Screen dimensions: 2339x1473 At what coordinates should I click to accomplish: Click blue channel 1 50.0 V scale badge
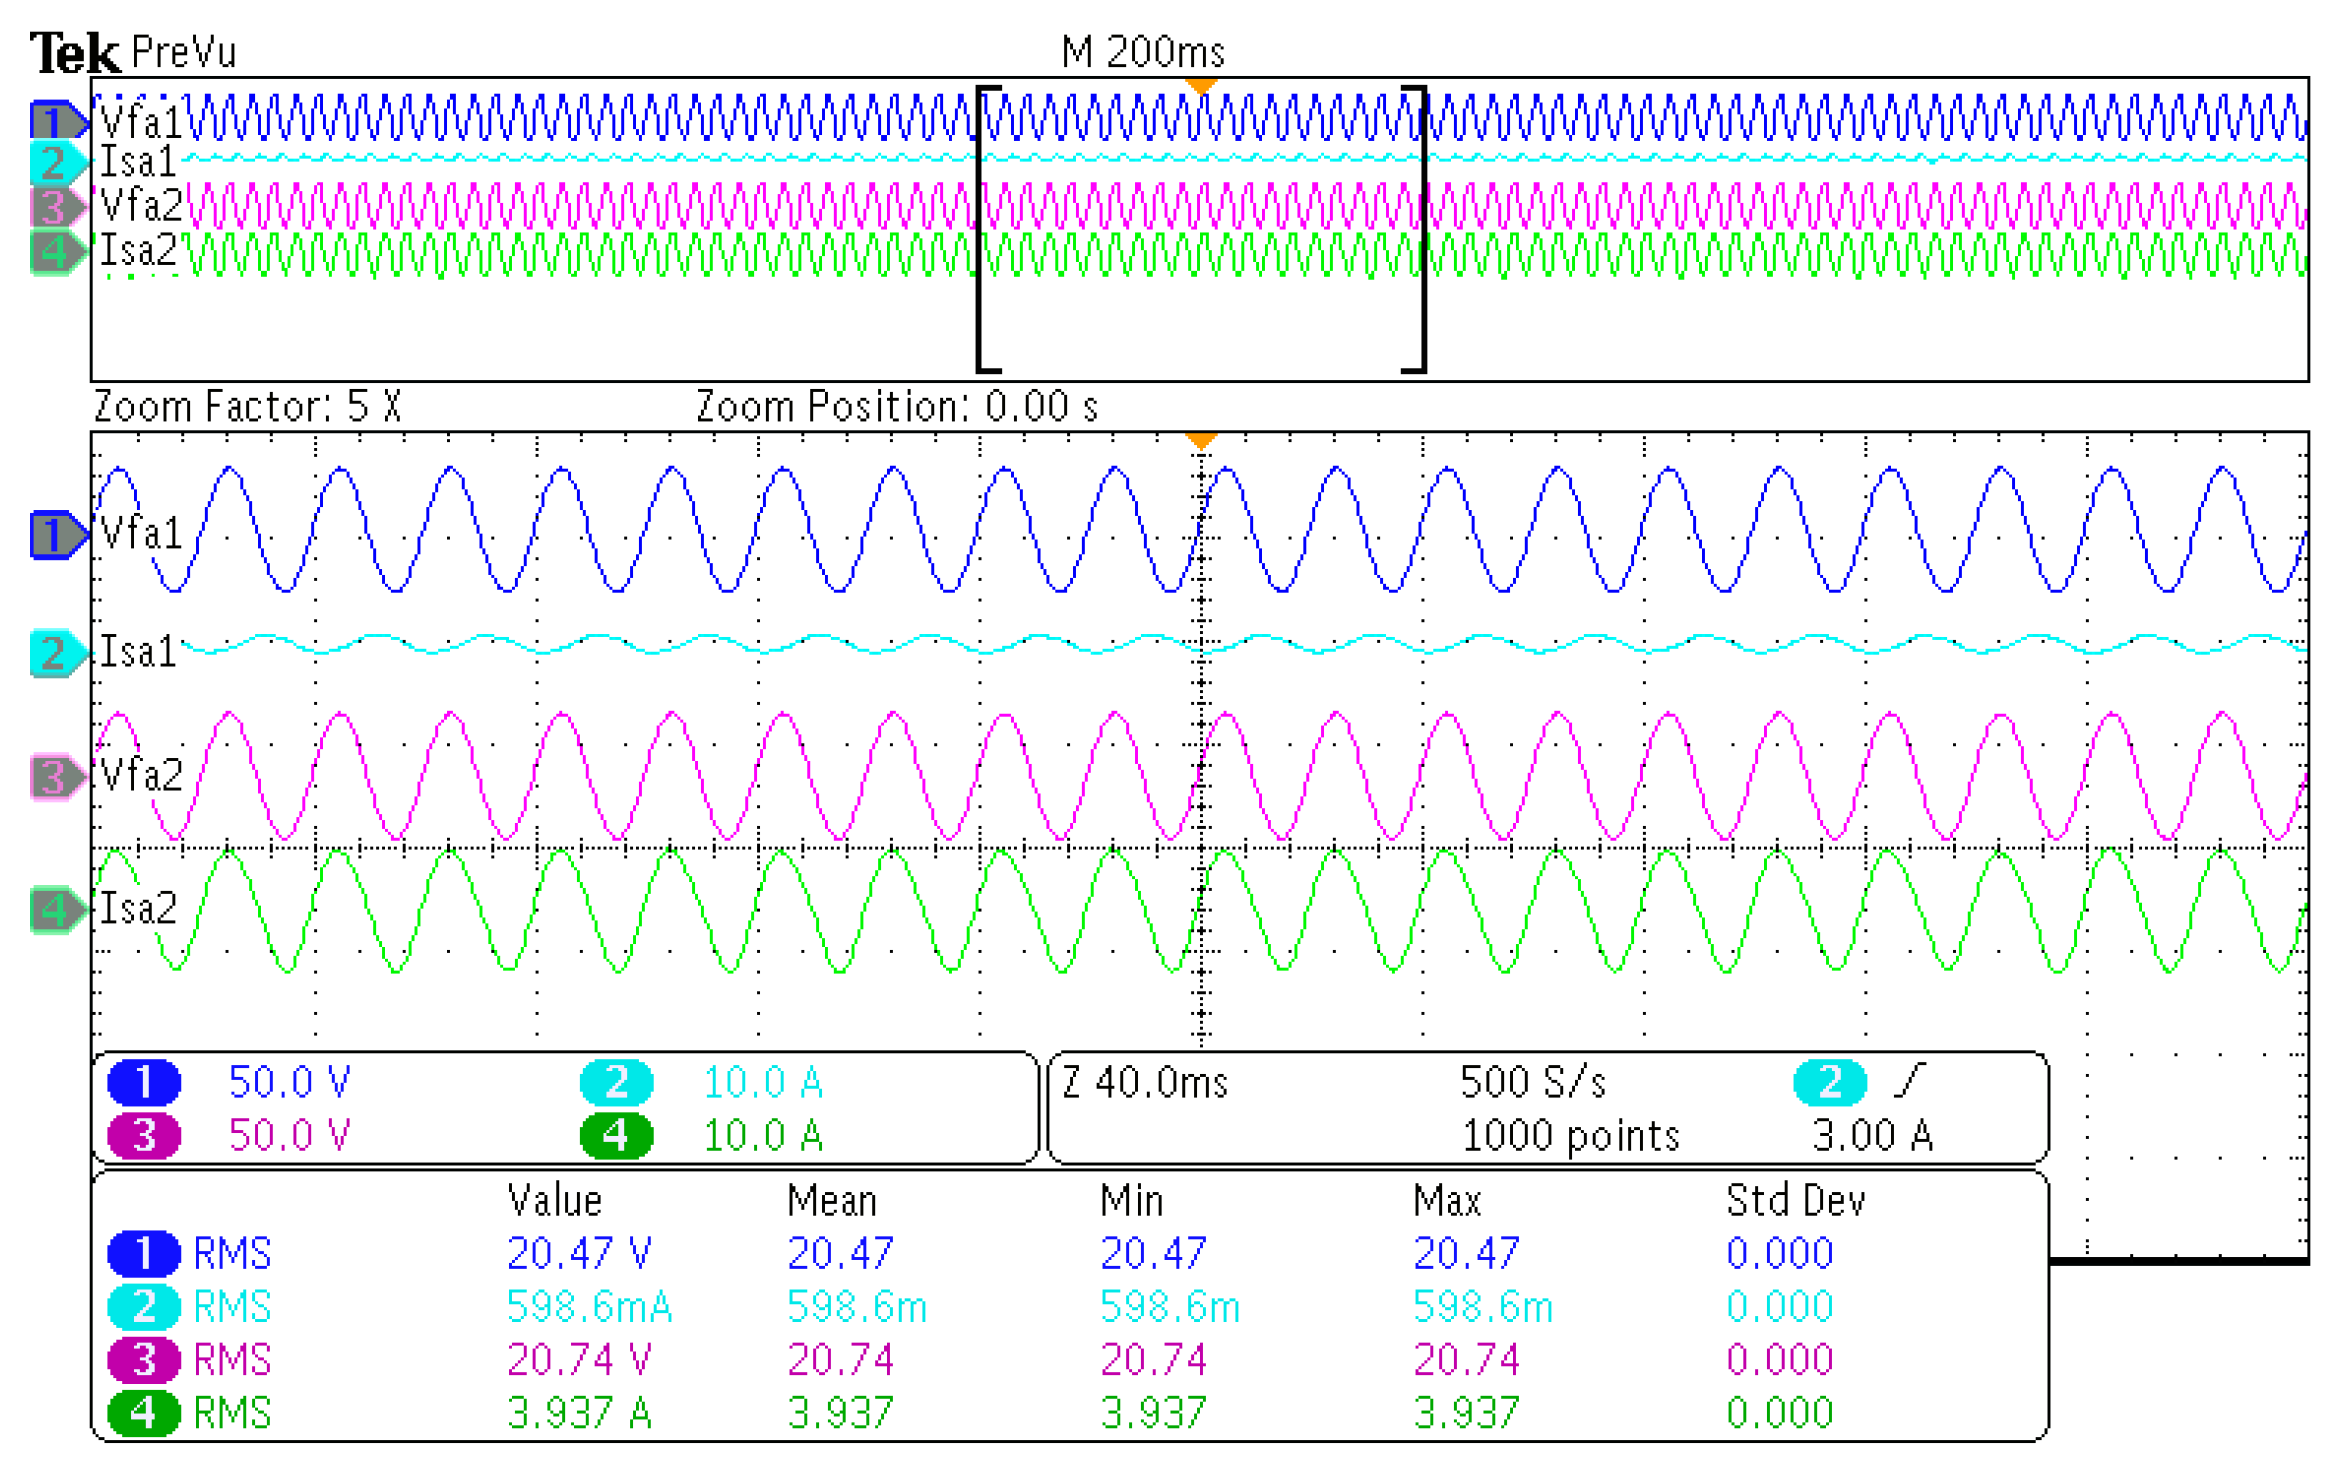pos(144,1082)
